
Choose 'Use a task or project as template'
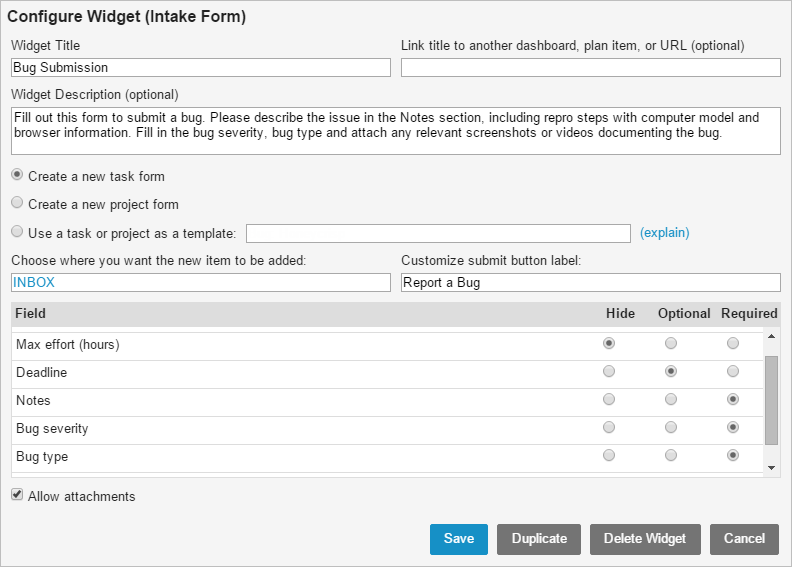point(17,232)
